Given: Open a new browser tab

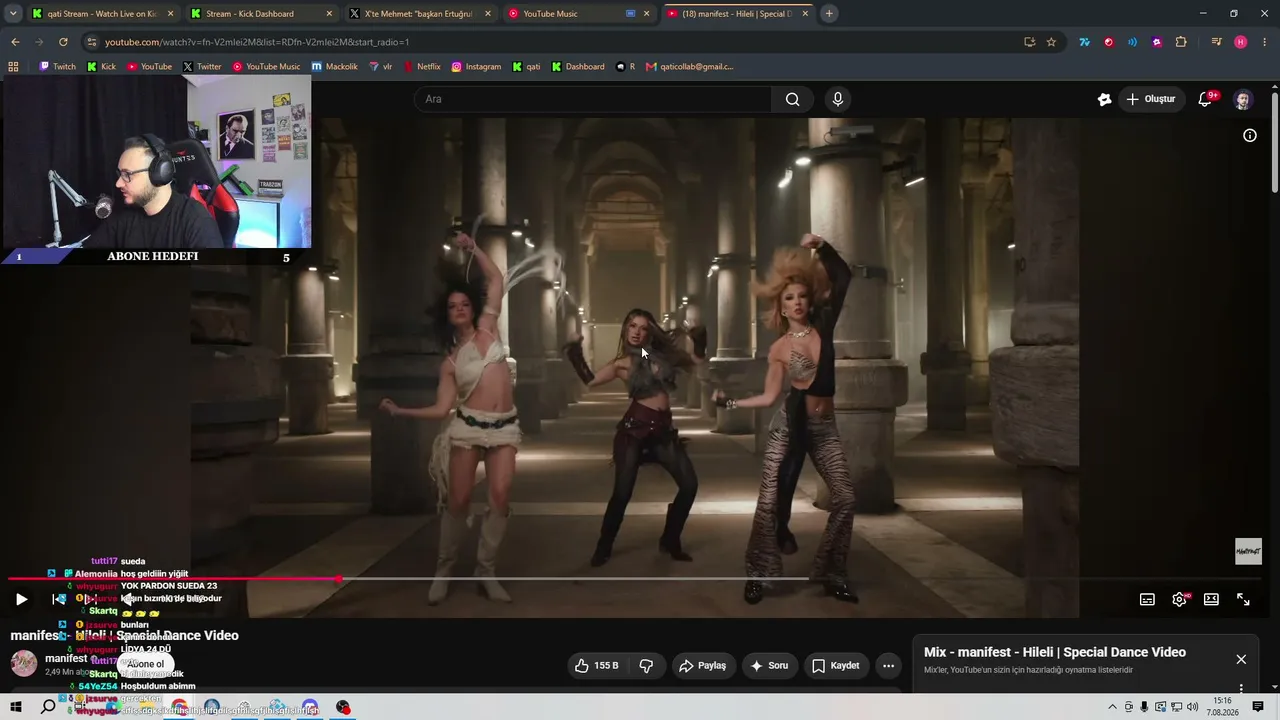Looking at the screenshot, I should [829, 14].
